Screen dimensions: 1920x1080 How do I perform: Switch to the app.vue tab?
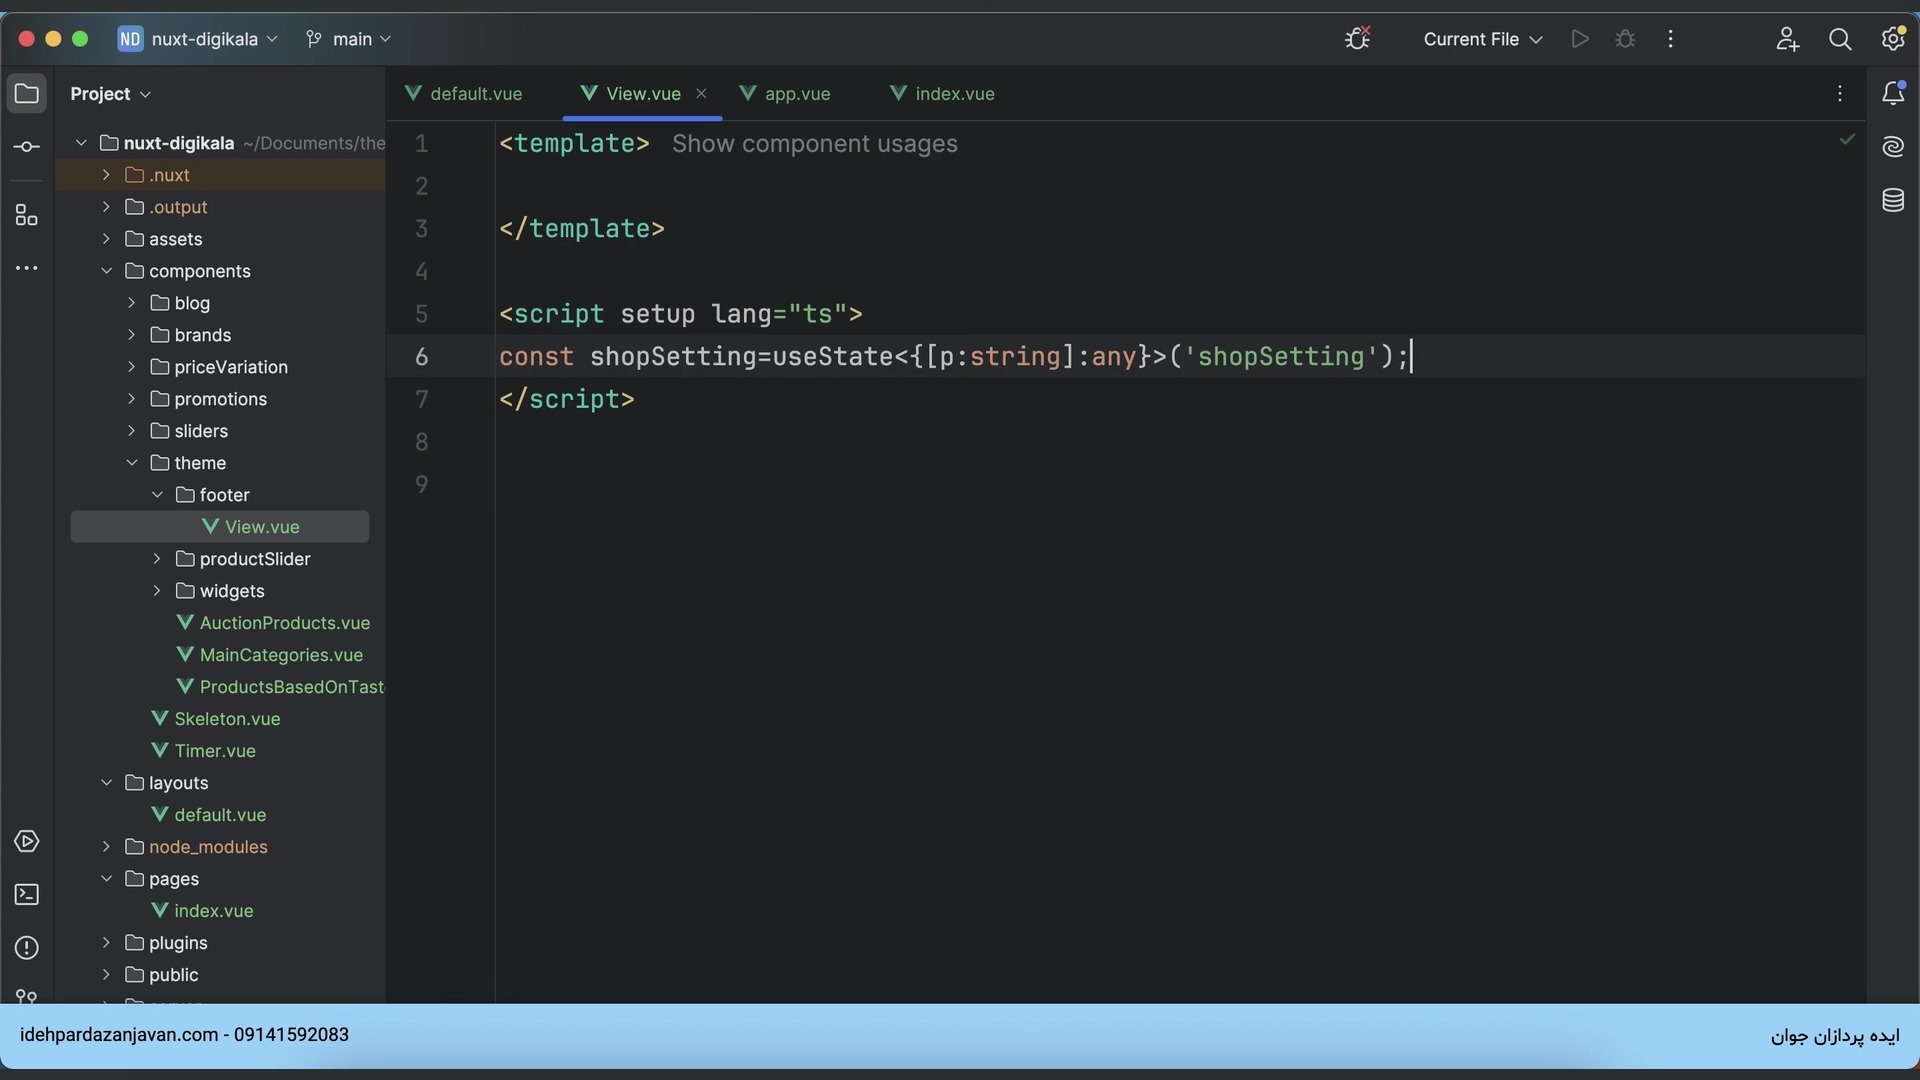(796, 94)
